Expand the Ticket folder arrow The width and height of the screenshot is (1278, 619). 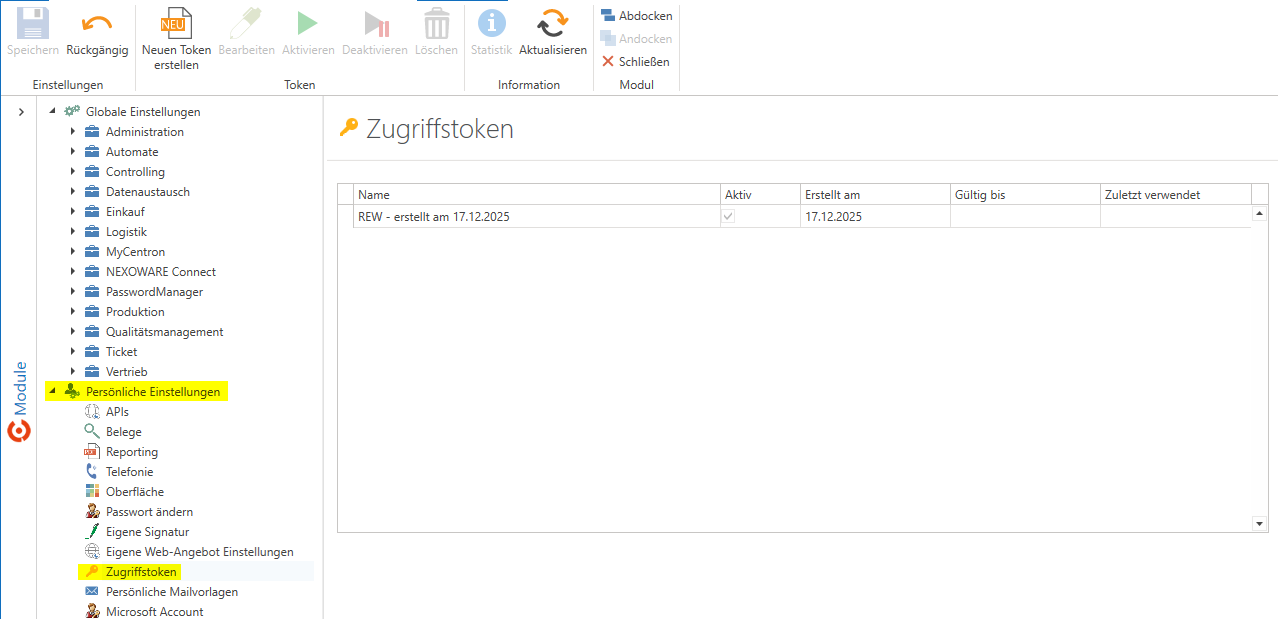click(73, 352)
